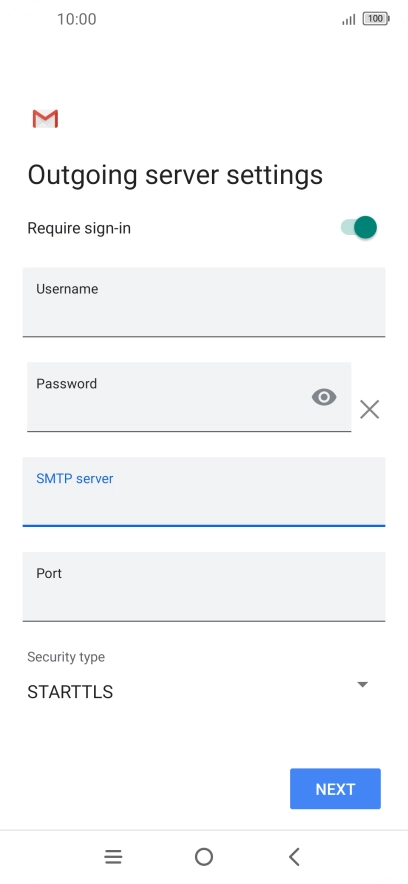This screenshot has width=408, height=884.
Task: Tap the NEXT button
Action: (335, 789)
